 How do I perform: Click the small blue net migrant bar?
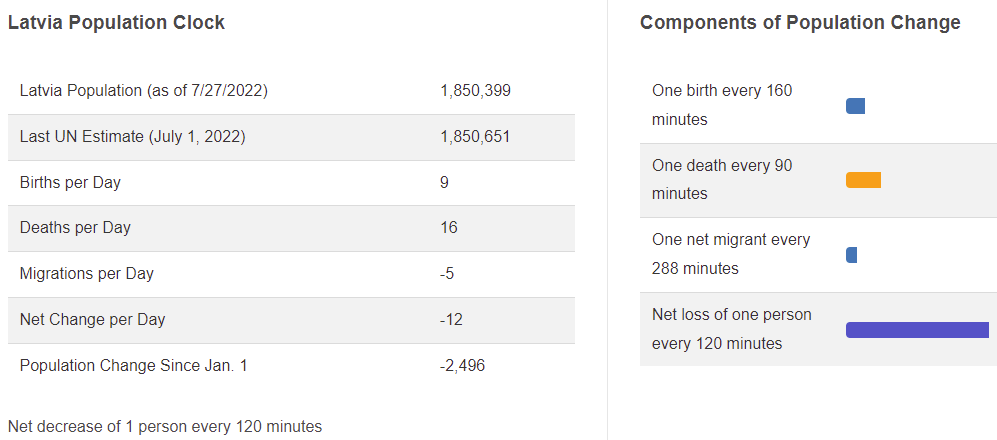click(851, 255)
